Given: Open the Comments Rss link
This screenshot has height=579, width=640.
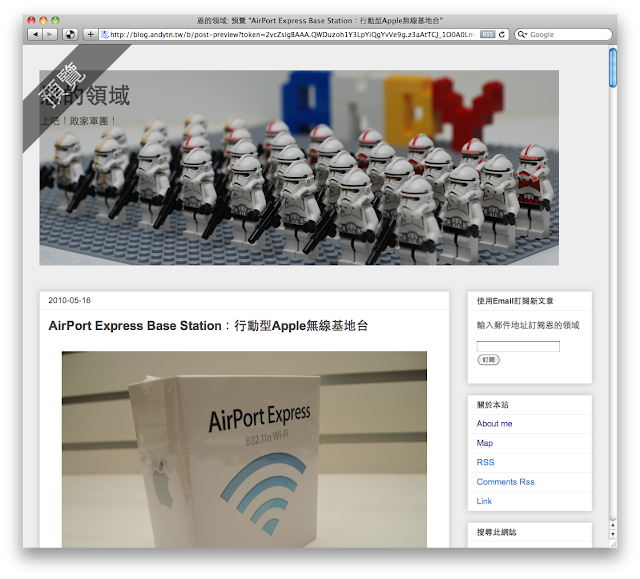Looking at the screenshot, I should [x=505, y=482].
